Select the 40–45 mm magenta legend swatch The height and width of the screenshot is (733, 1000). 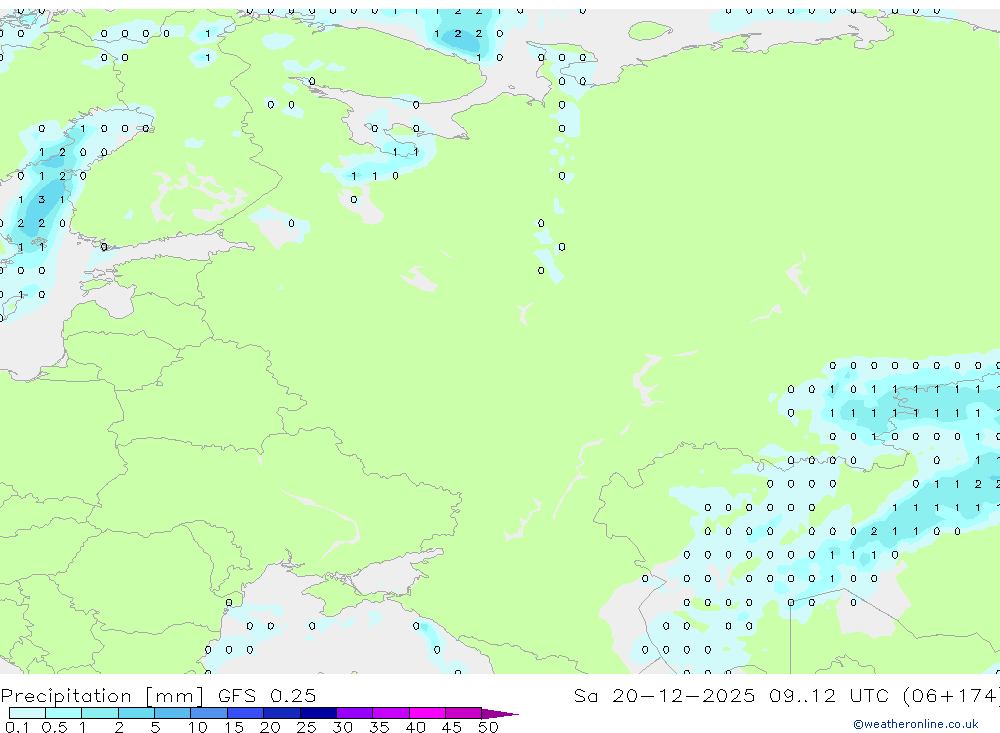point(427,713)
